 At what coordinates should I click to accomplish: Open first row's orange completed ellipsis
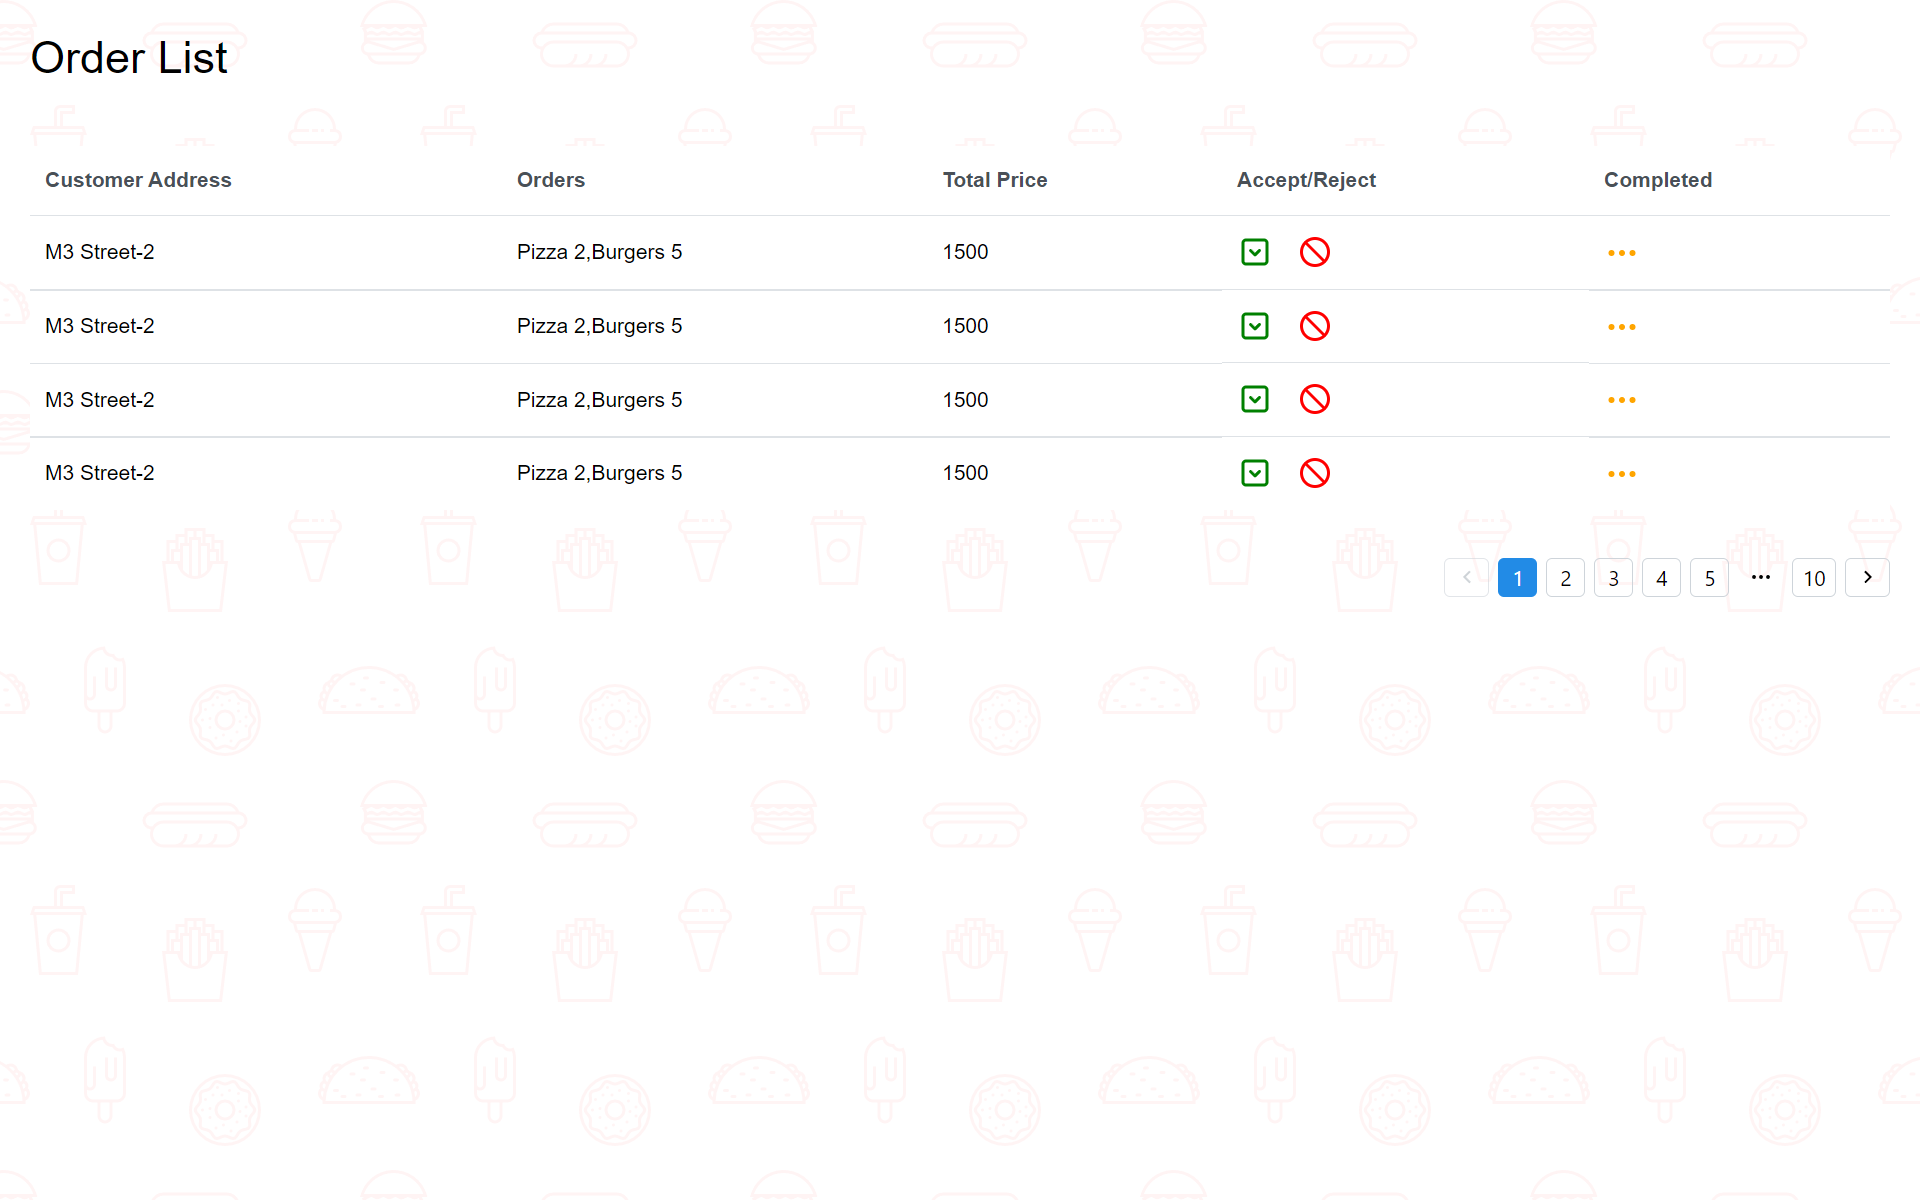[1621, 253]
